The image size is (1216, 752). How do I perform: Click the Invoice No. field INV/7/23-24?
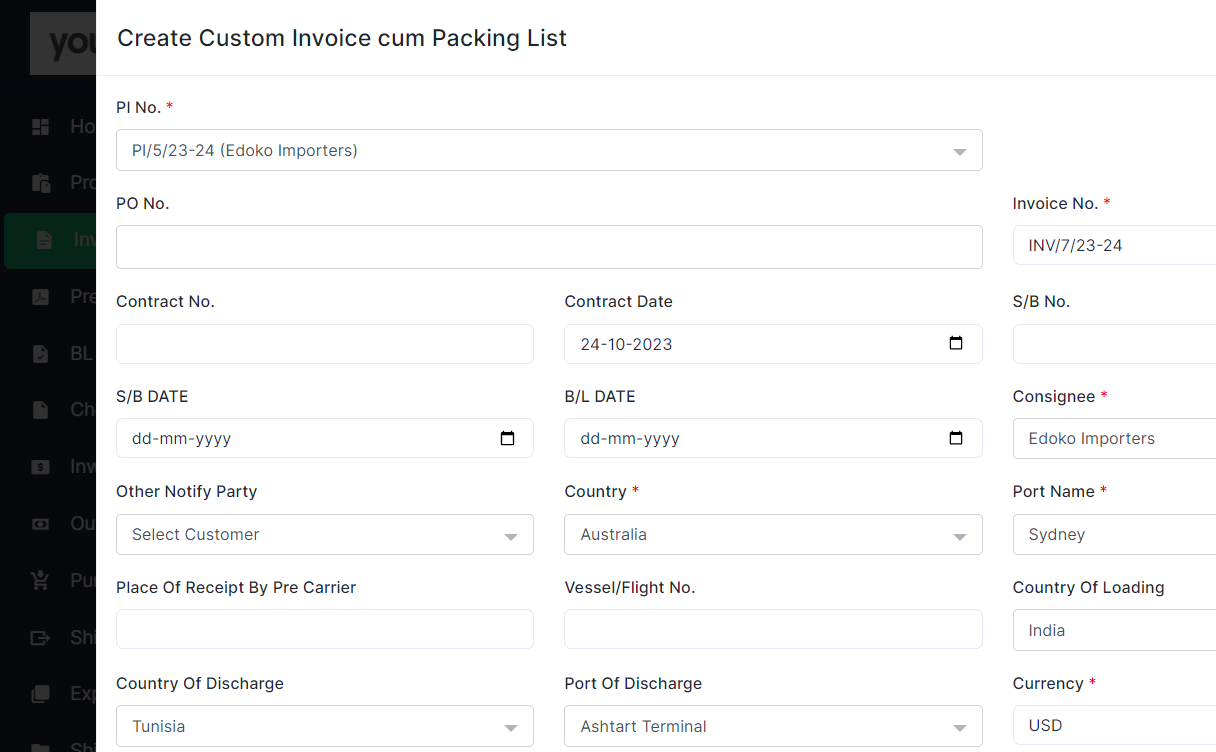click(1114, 245)
